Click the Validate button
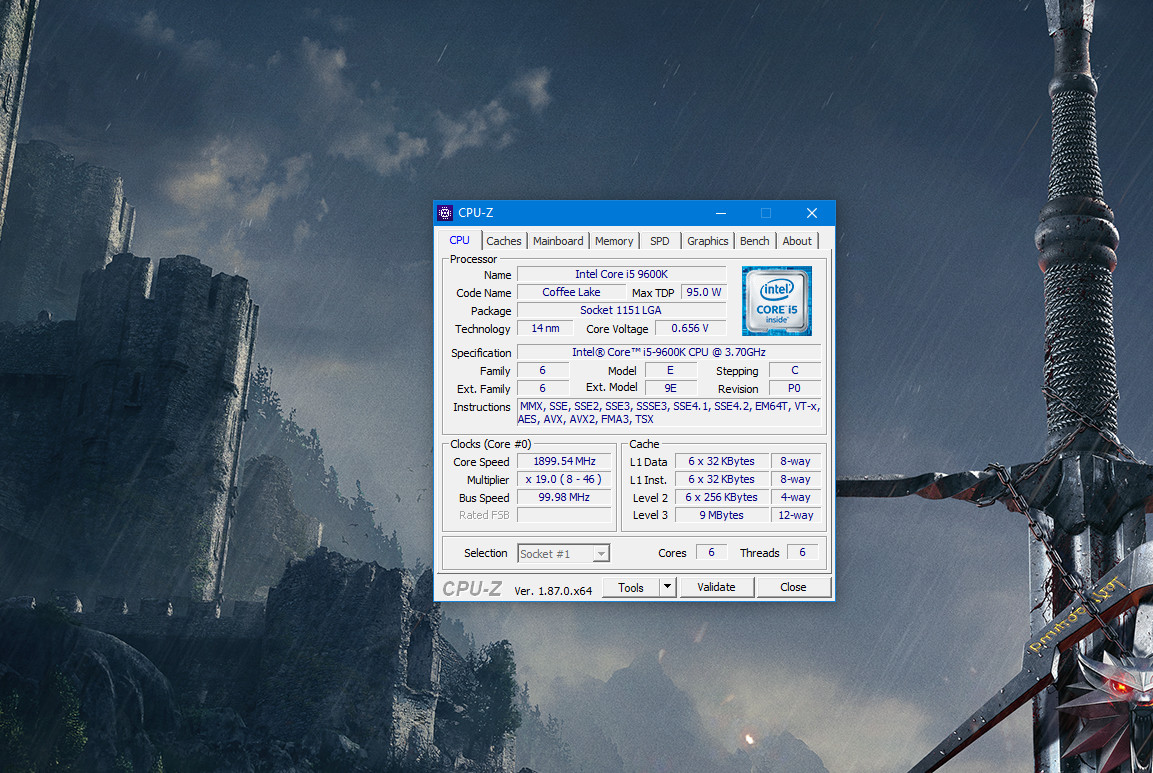The height and width of the screenshot is (773, 1153). [716, 587]
